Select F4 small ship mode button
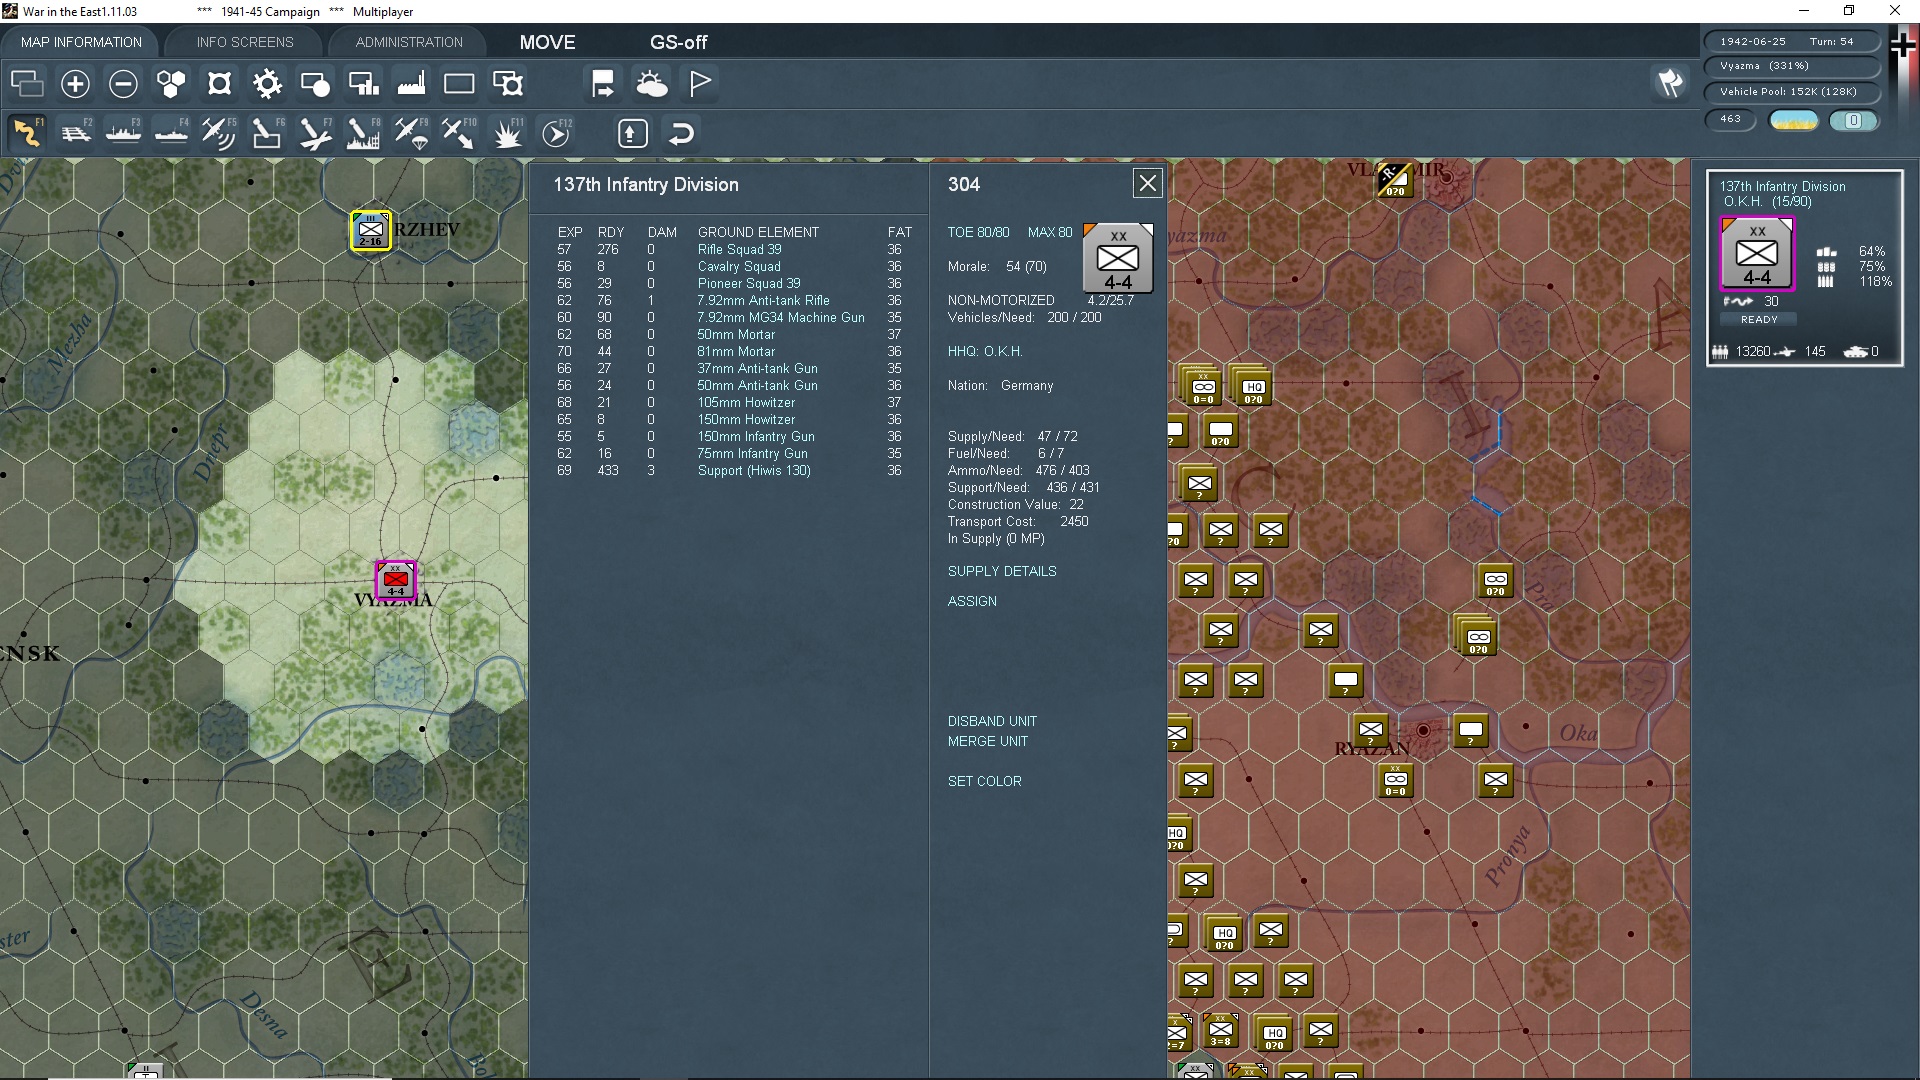The image size is (1920, 1080). (171, 133)
